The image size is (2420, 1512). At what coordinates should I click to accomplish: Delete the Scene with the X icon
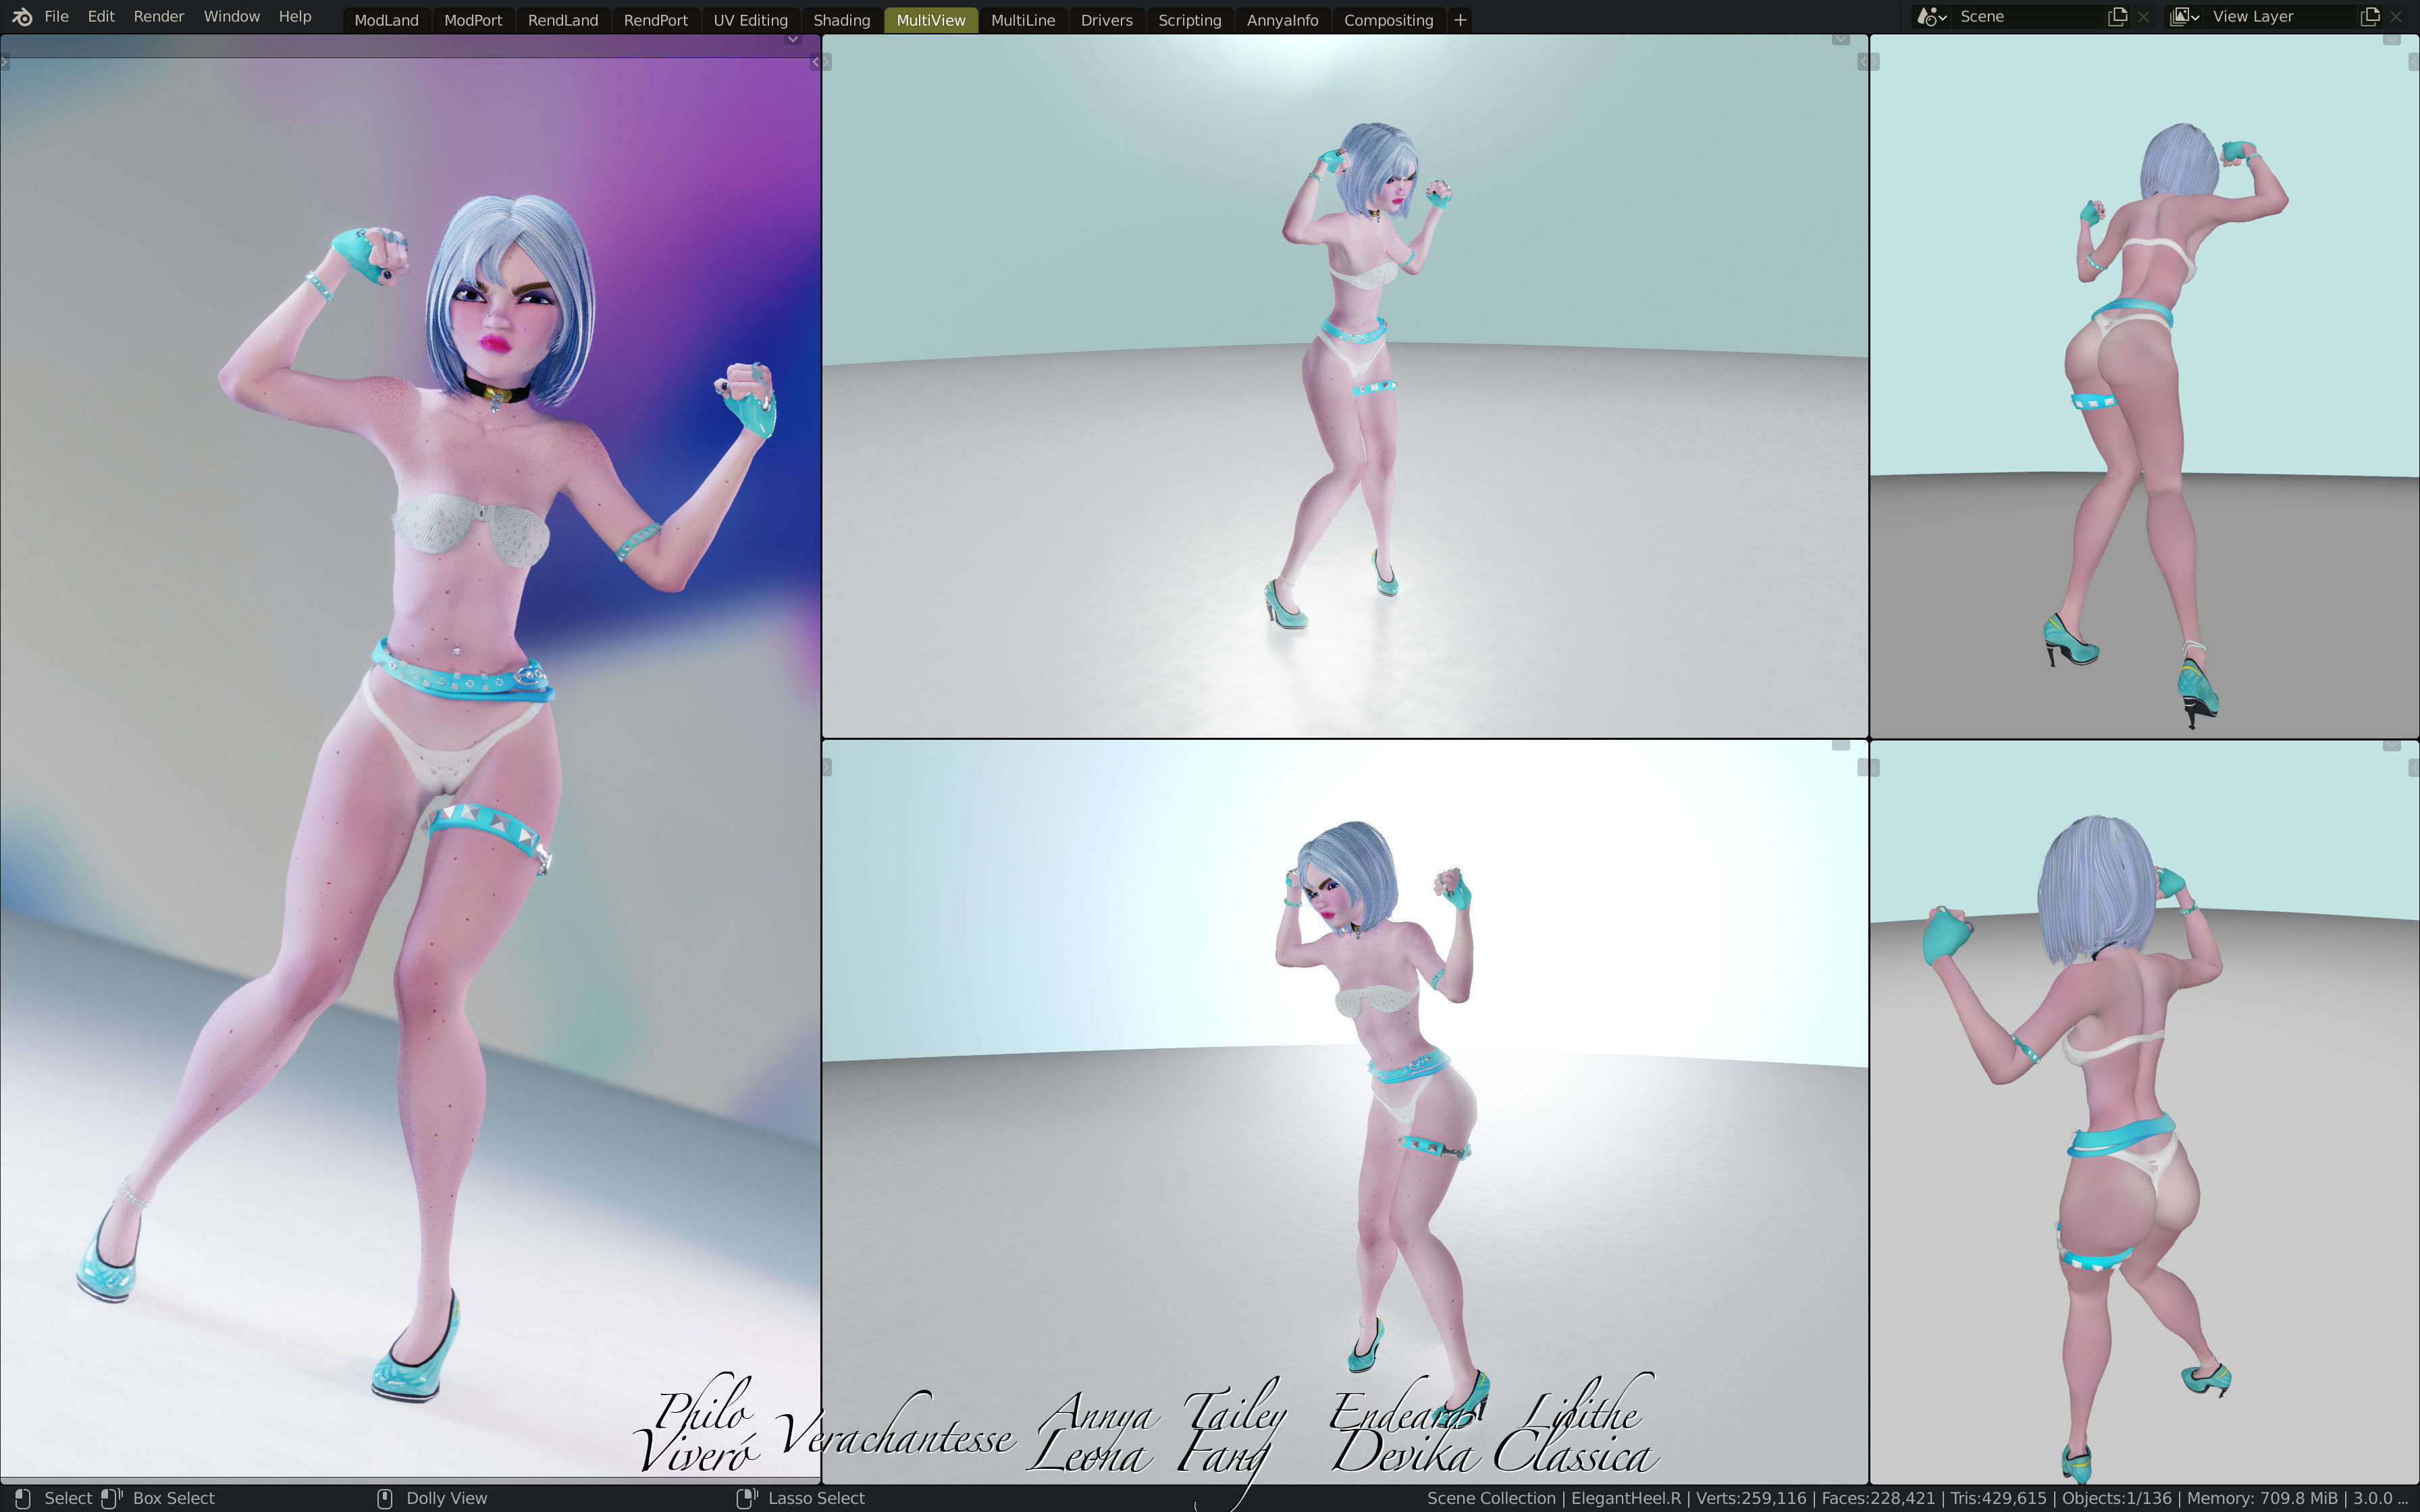coord(2143,17)
